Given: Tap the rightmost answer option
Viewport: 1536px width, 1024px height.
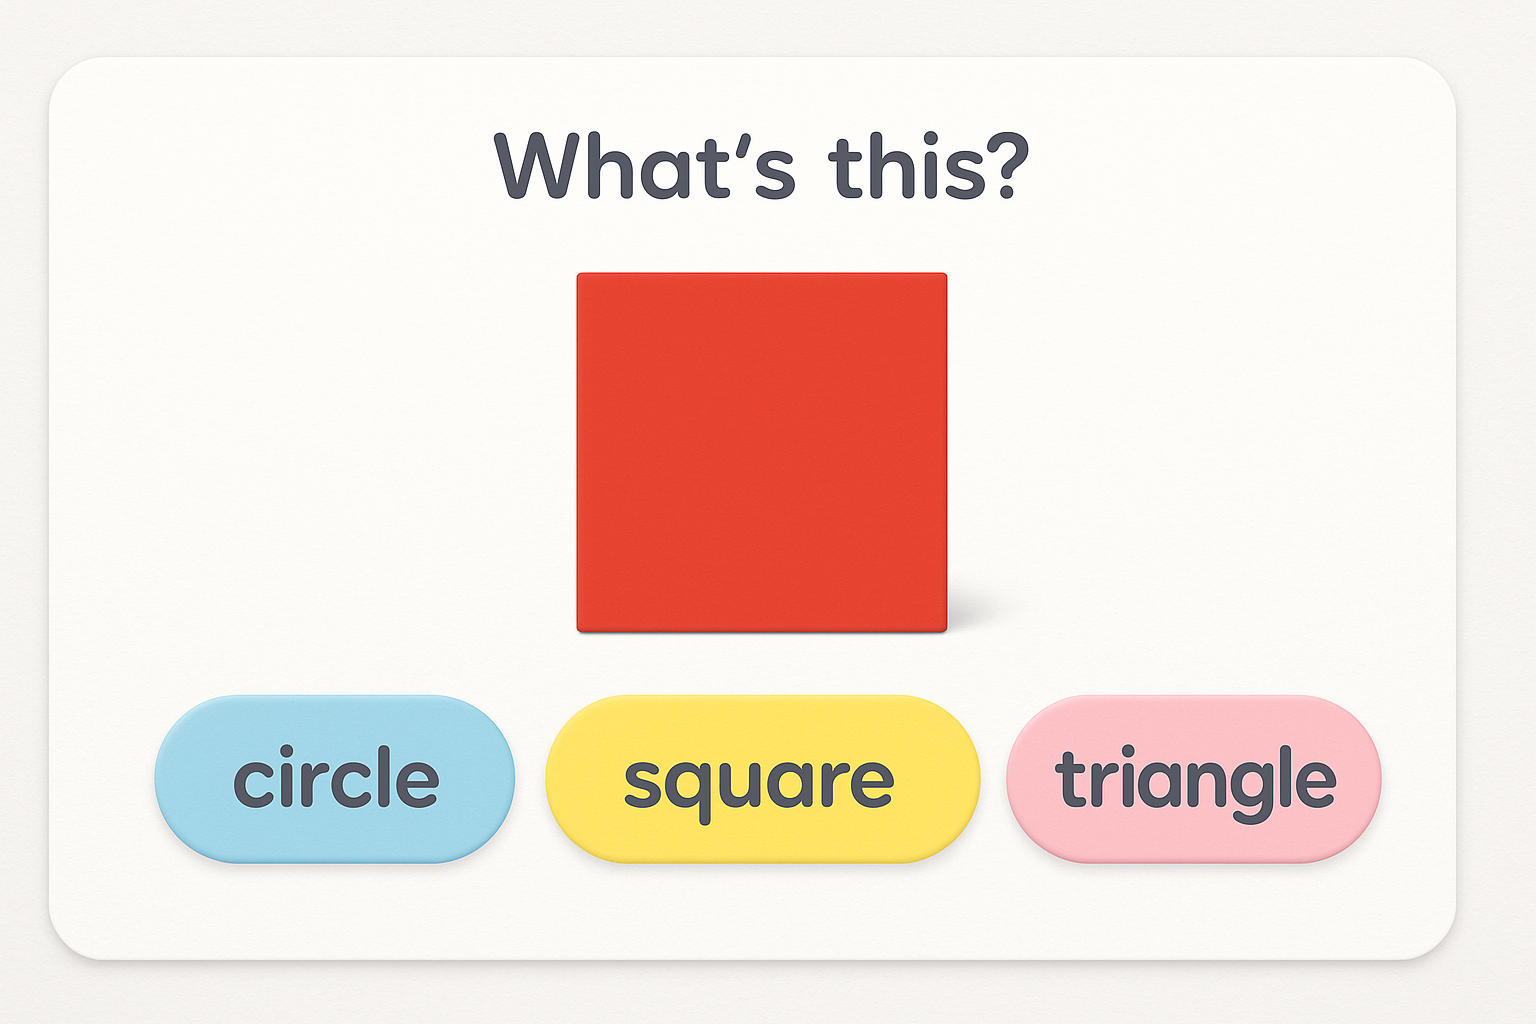Looking at the screenshot, I should (x=1194, y=779).
